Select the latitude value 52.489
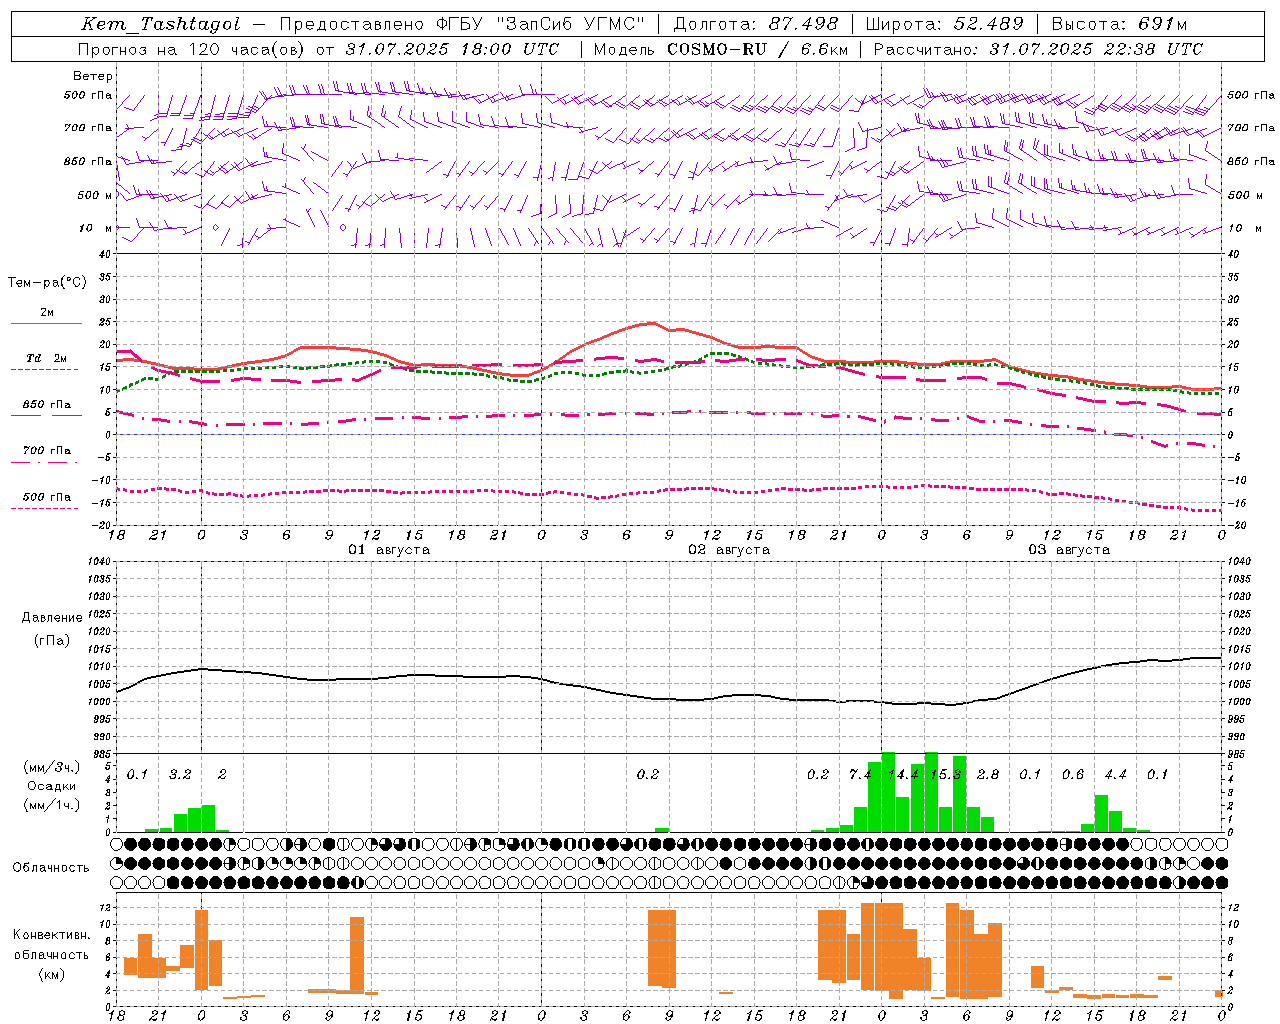Image resolution: width=1280 pixels, height=1024 pixels. click(x=988, y=24)
